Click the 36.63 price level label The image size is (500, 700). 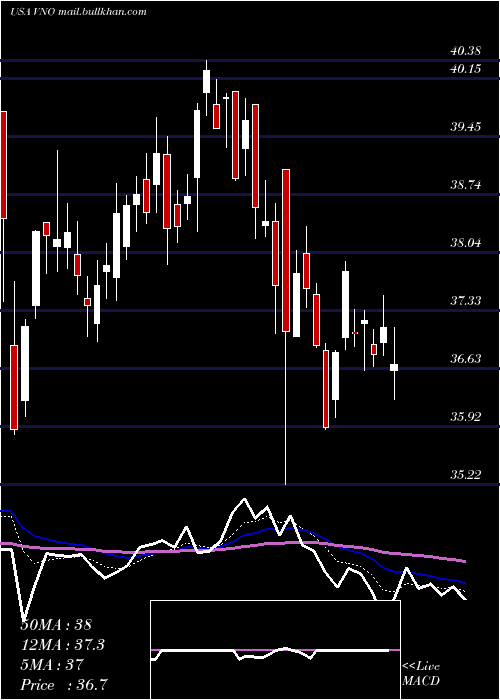(x=466, y=359)
